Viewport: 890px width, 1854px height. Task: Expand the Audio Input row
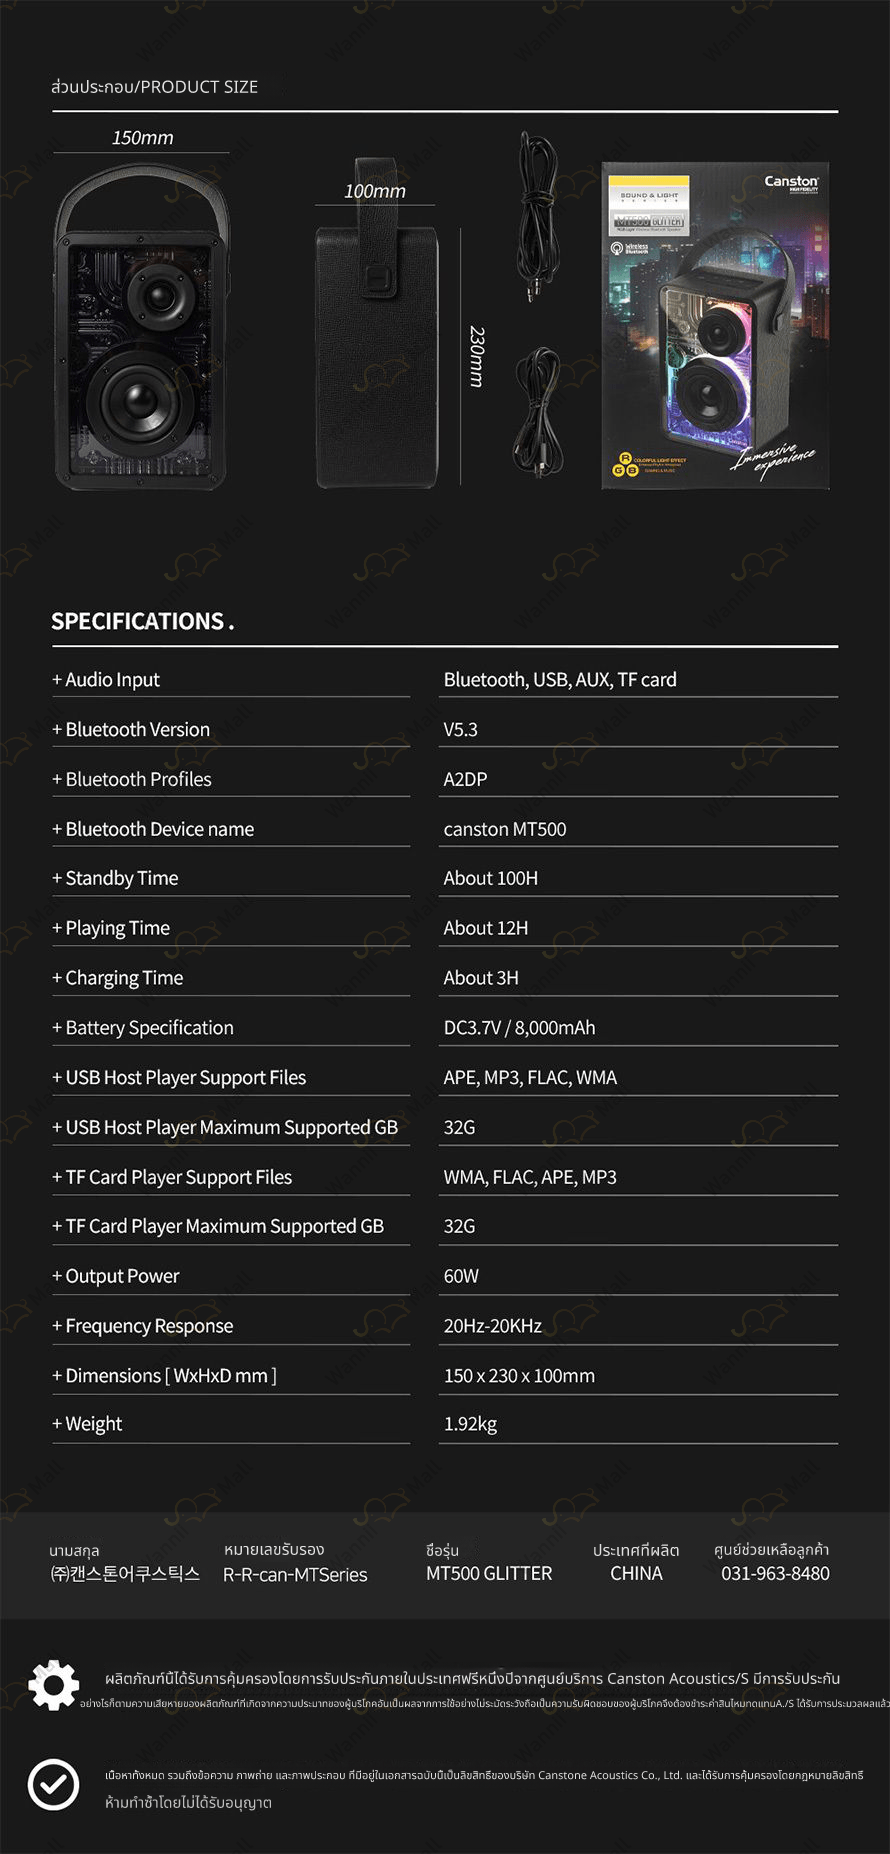coord(445,680)
